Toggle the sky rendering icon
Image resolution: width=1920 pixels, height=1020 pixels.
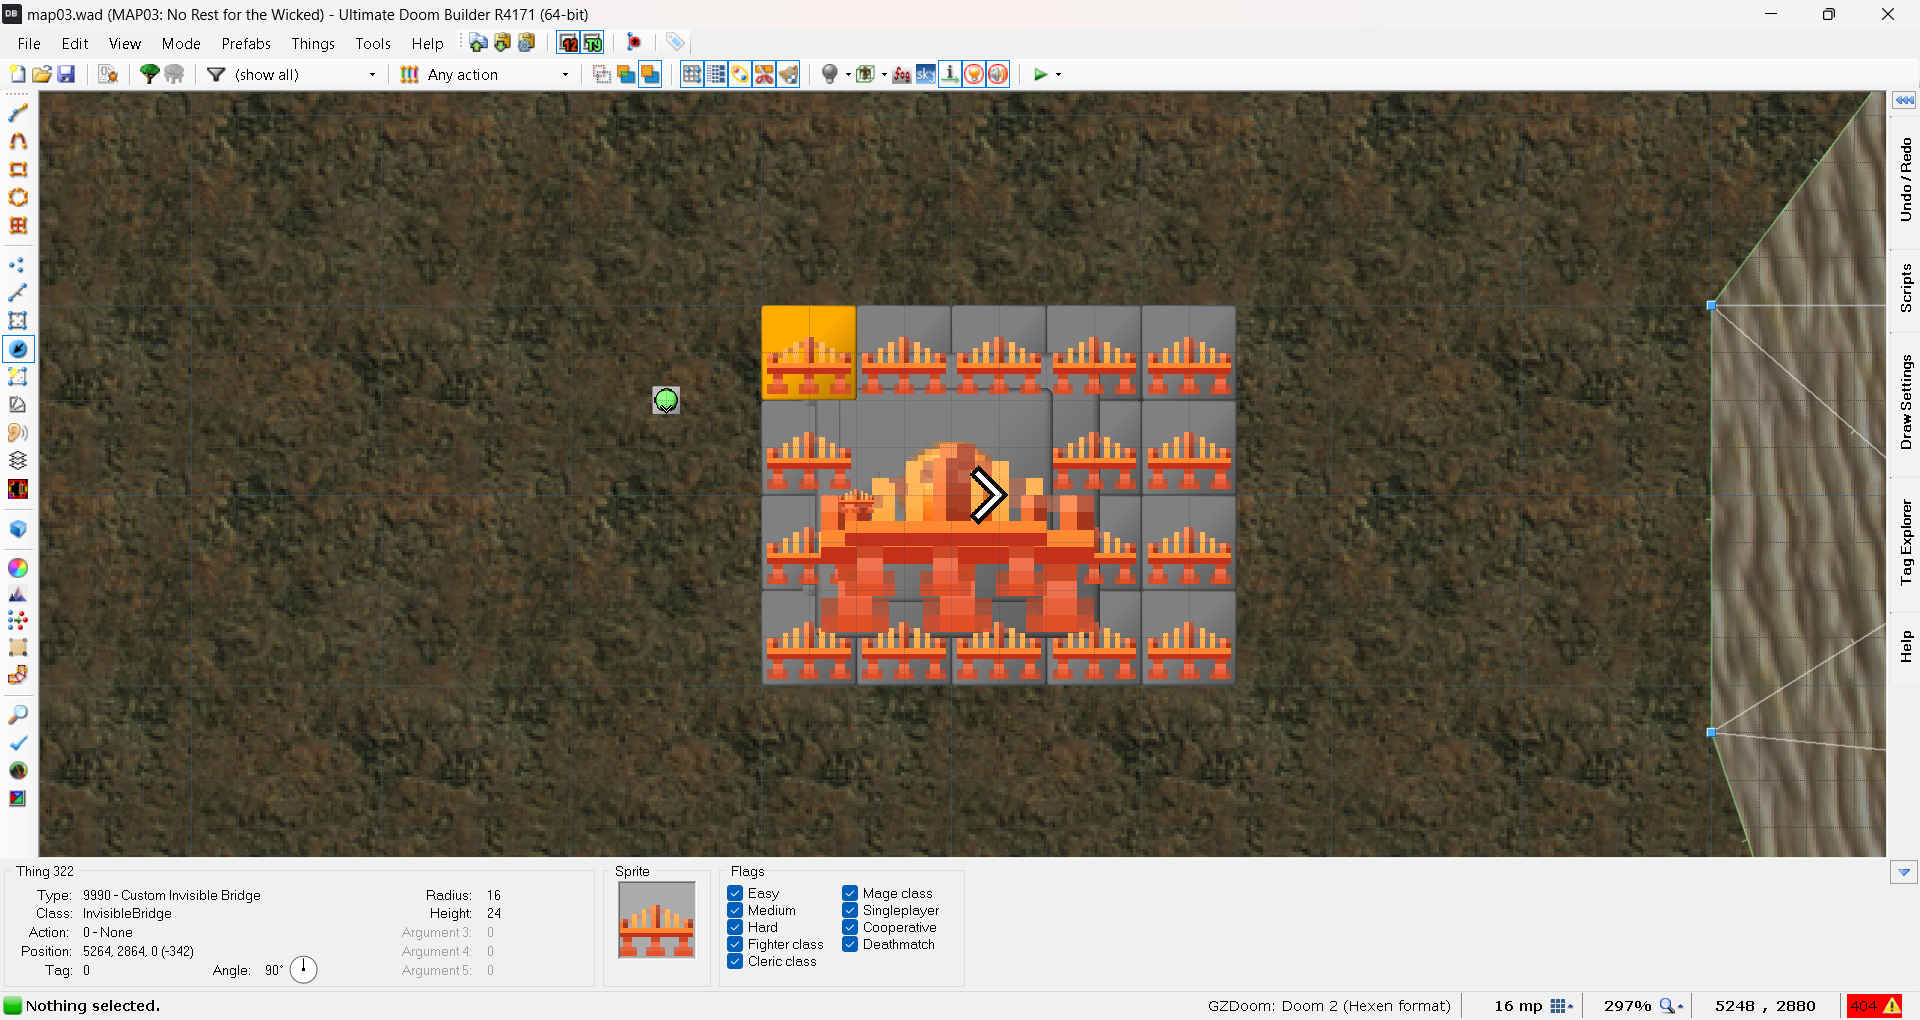(926, 74)
